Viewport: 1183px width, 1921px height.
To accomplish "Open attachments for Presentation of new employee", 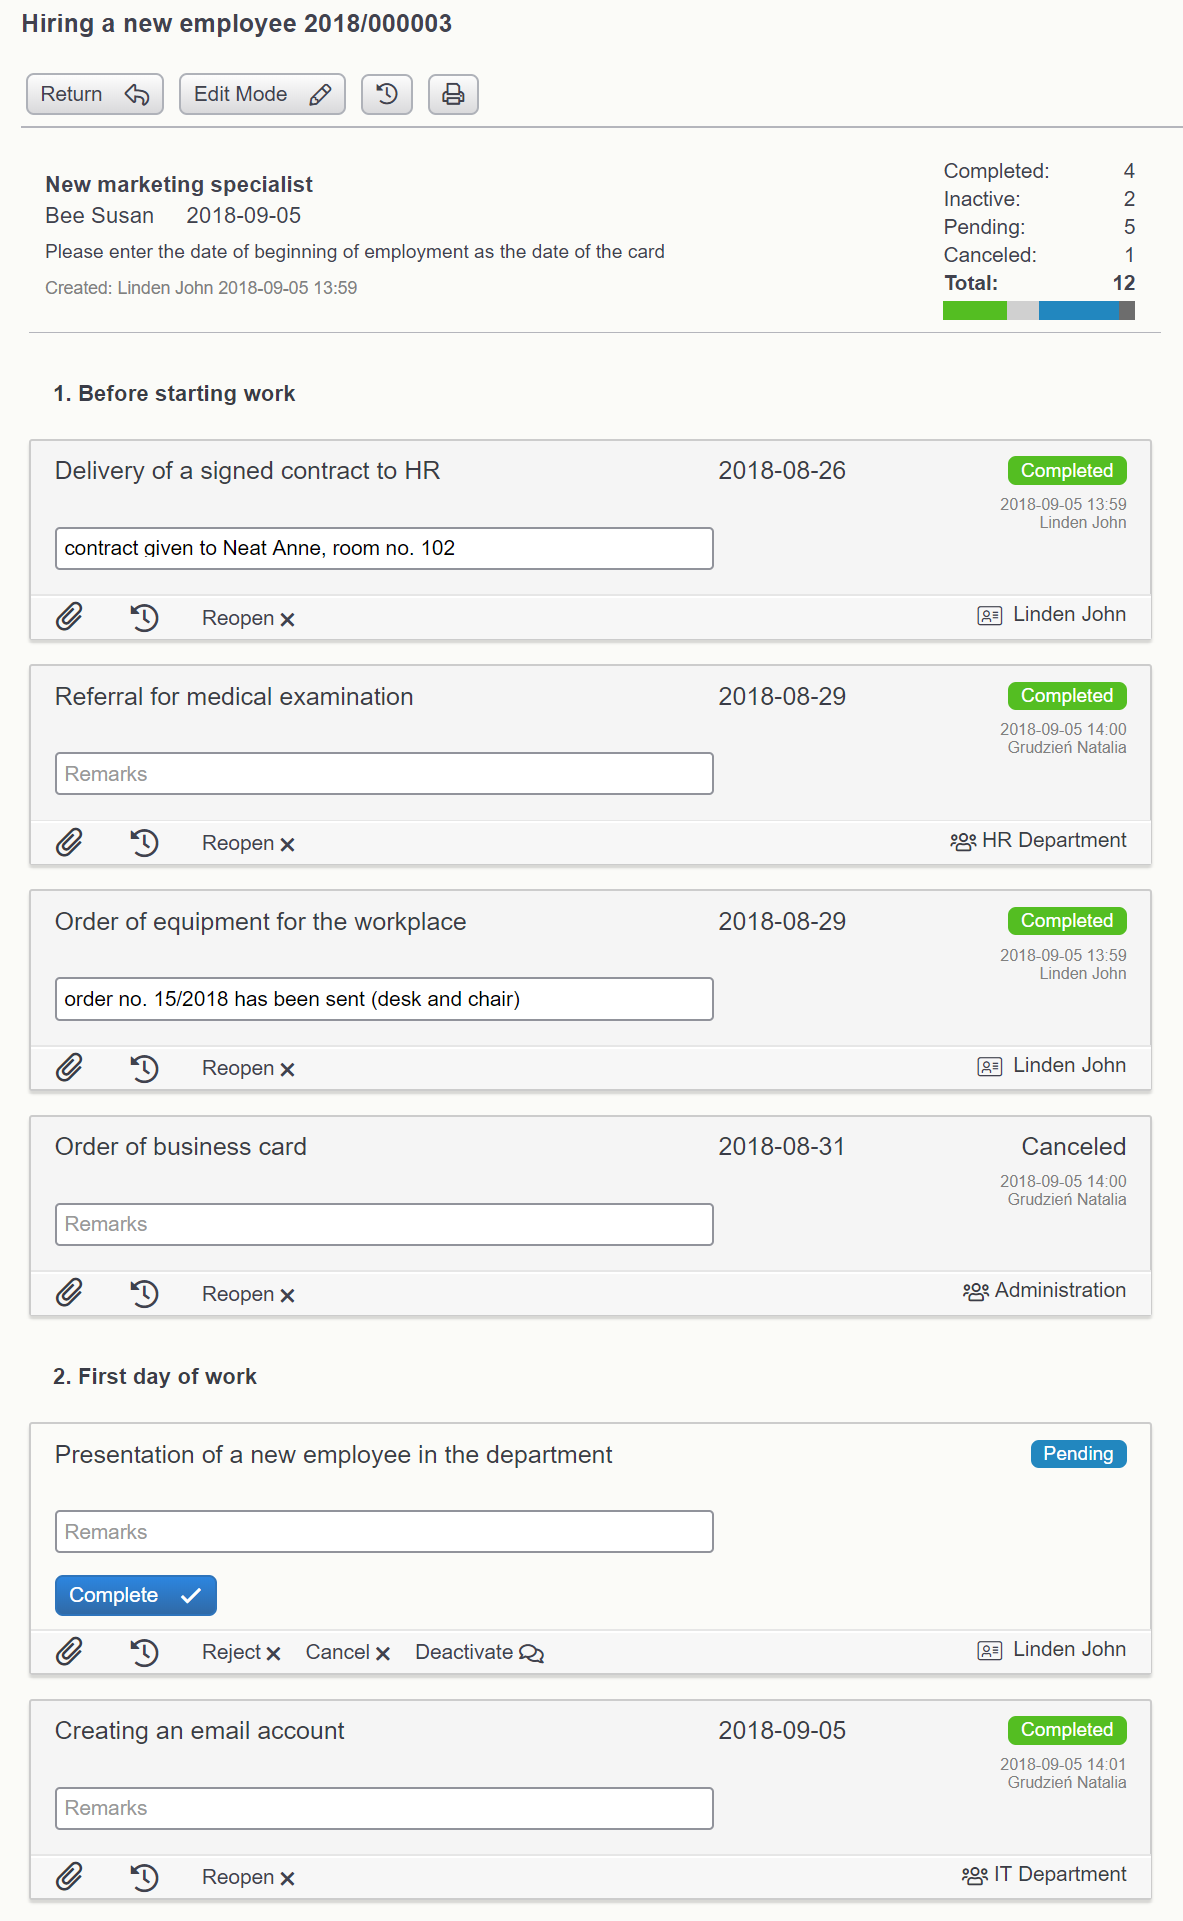I will point(69,1651).
